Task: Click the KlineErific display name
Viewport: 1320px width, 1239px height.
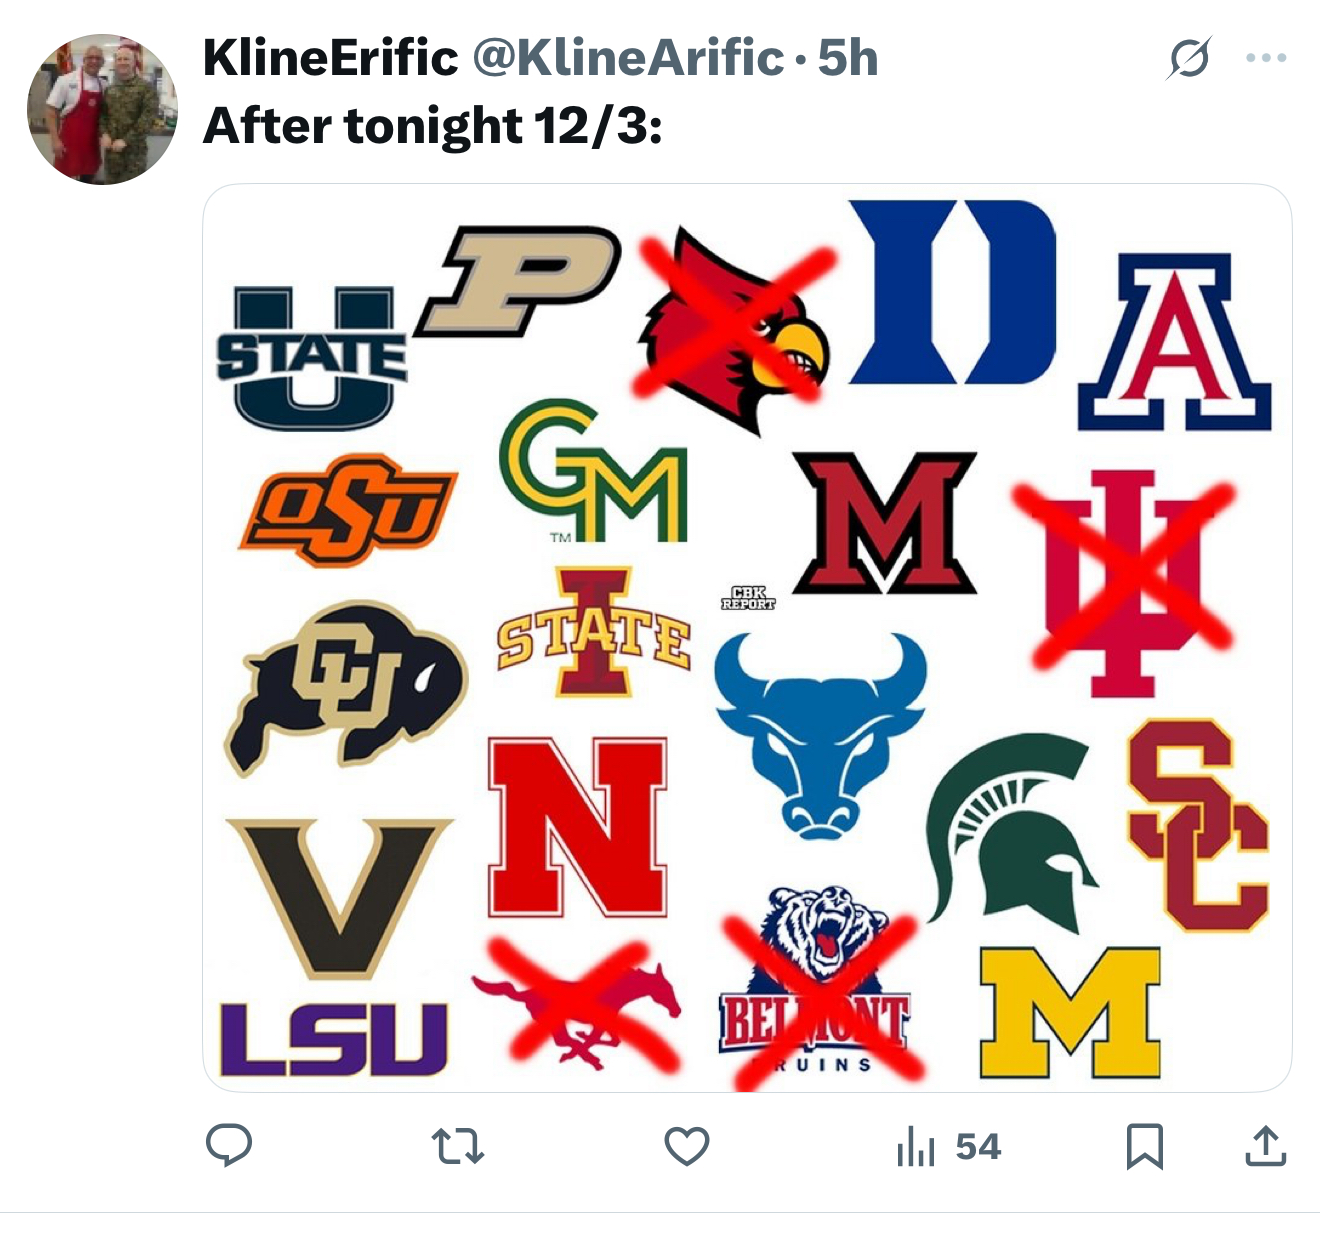Action: click(x=330, y=58)
